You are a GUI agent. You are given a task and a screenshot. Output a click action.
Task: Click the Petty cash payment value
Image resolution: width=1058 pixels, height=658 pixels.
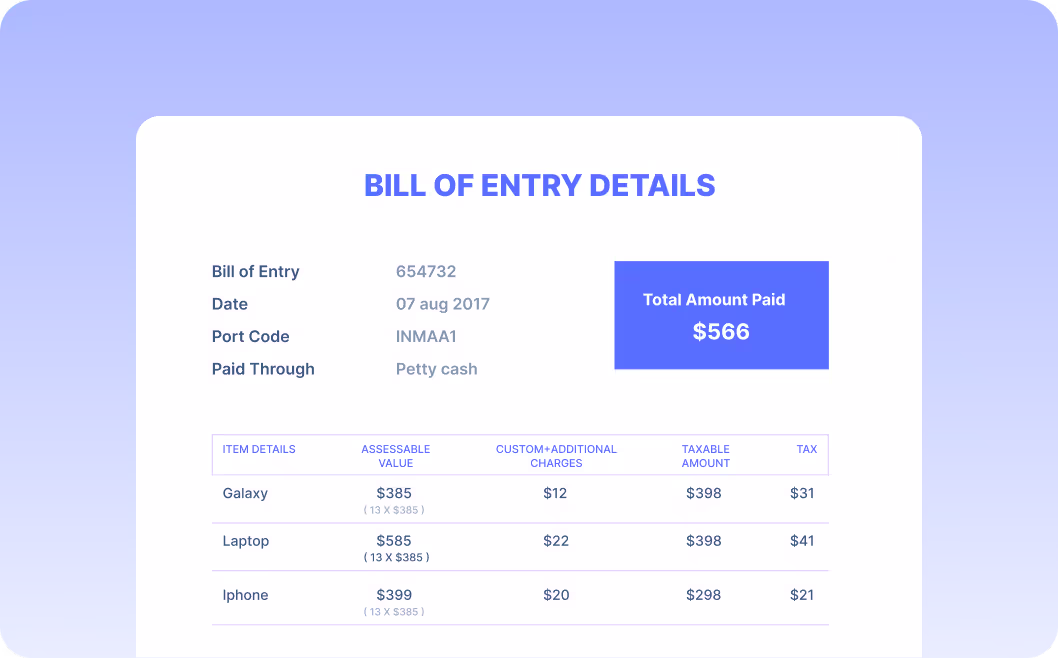[437, 369]
